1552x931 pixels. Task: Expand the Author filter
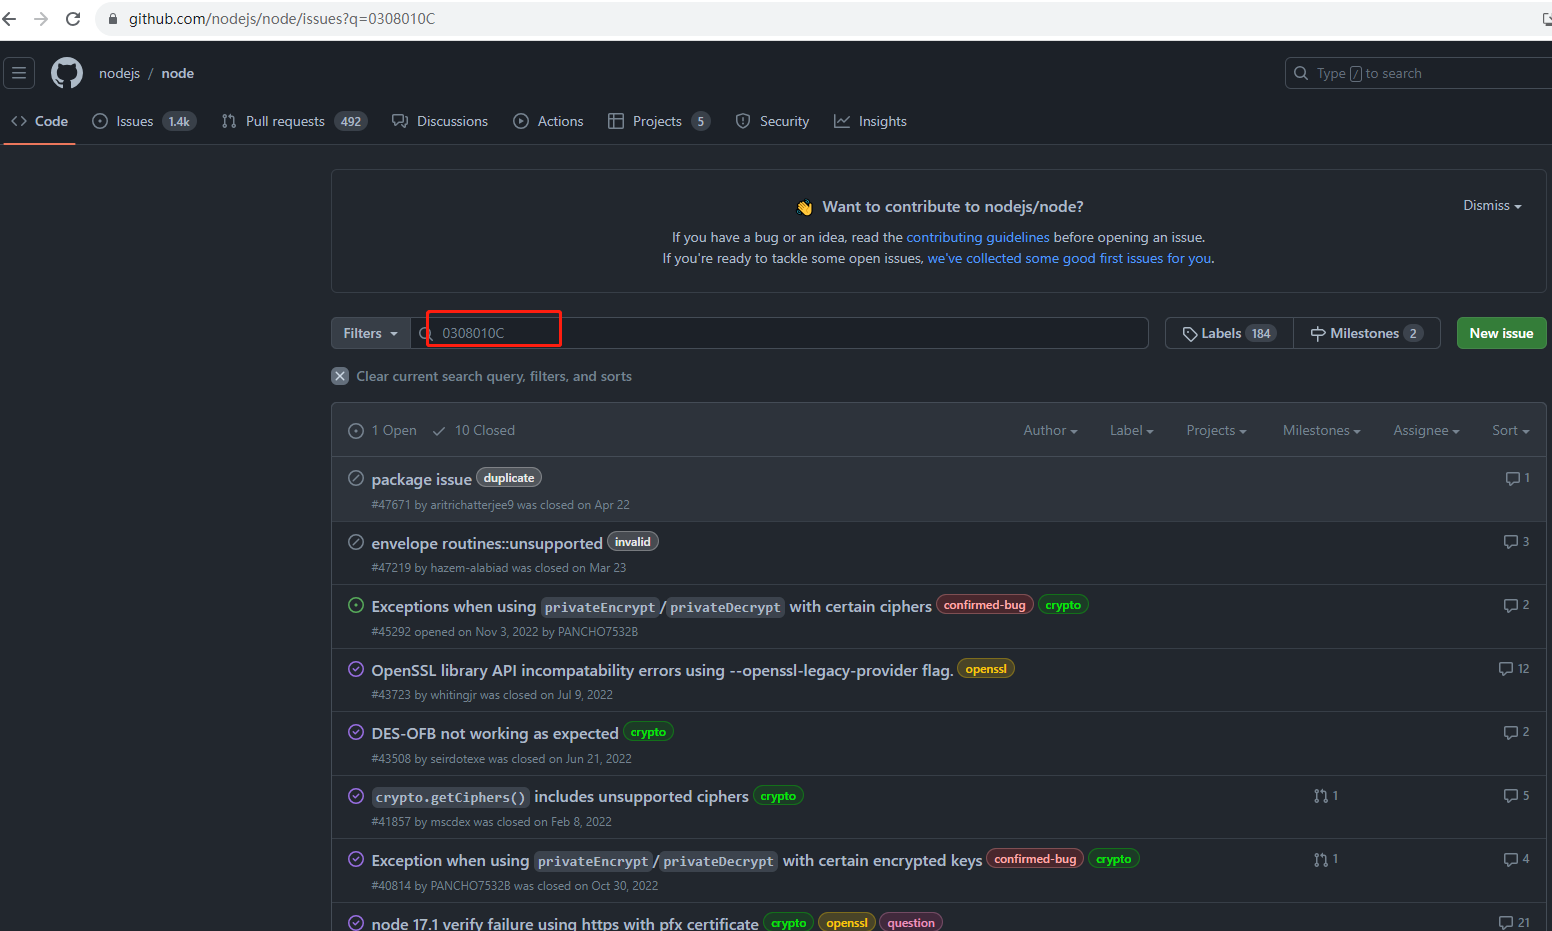[x=1050, y=430]
